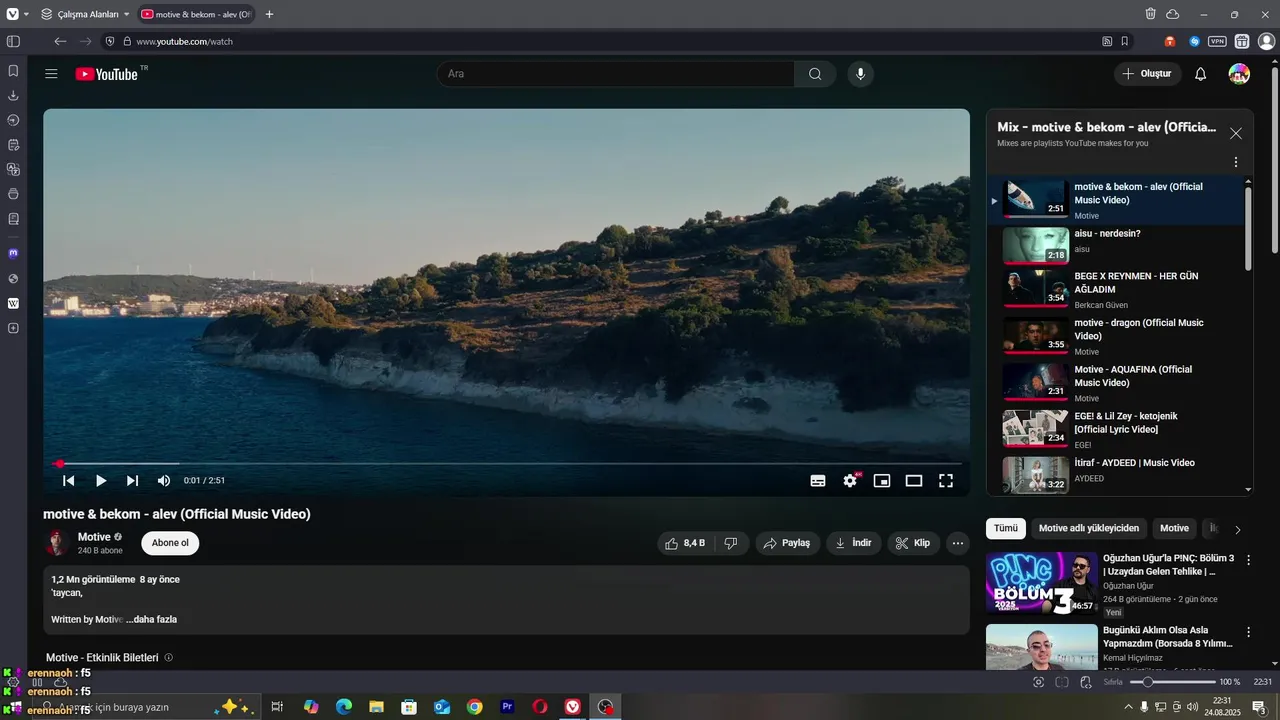Switch to the 'motive & bekom - alev' tab
Screen dimensions: 1280x720
pyautogui.click(x=196, y=14)
